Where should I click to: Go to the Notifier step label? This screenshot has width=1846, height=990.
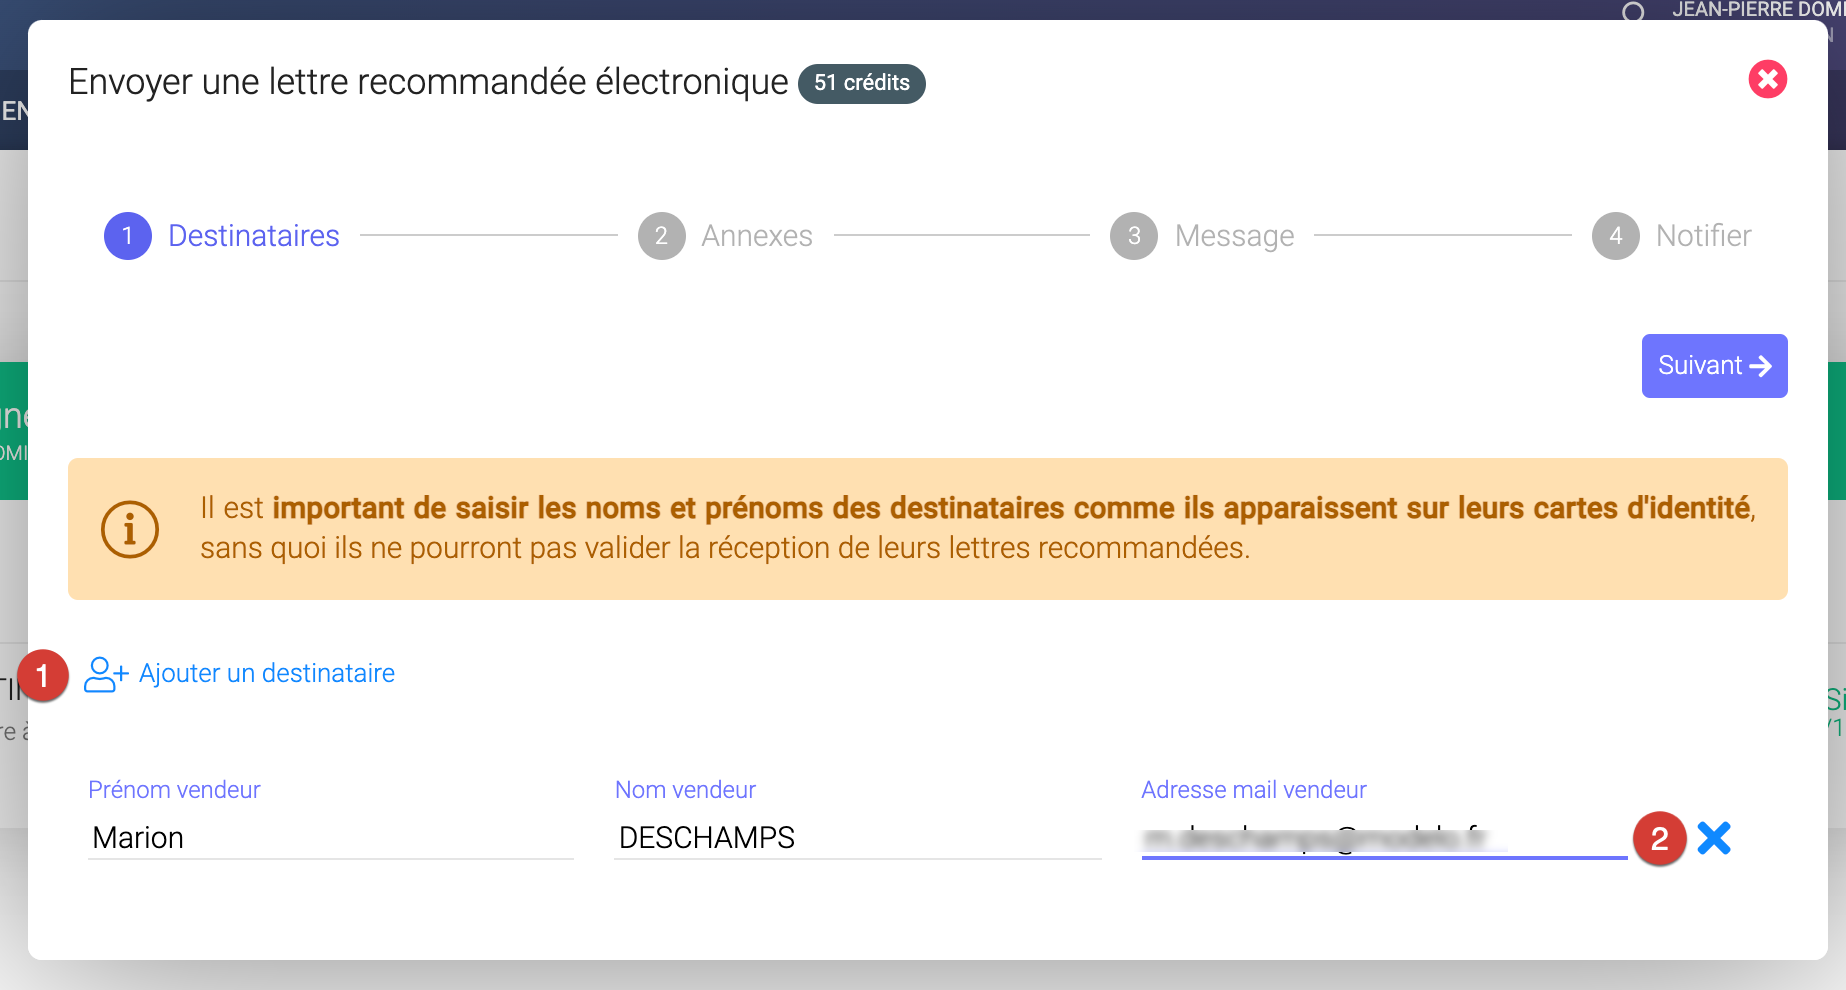[x=1703, y=236]
